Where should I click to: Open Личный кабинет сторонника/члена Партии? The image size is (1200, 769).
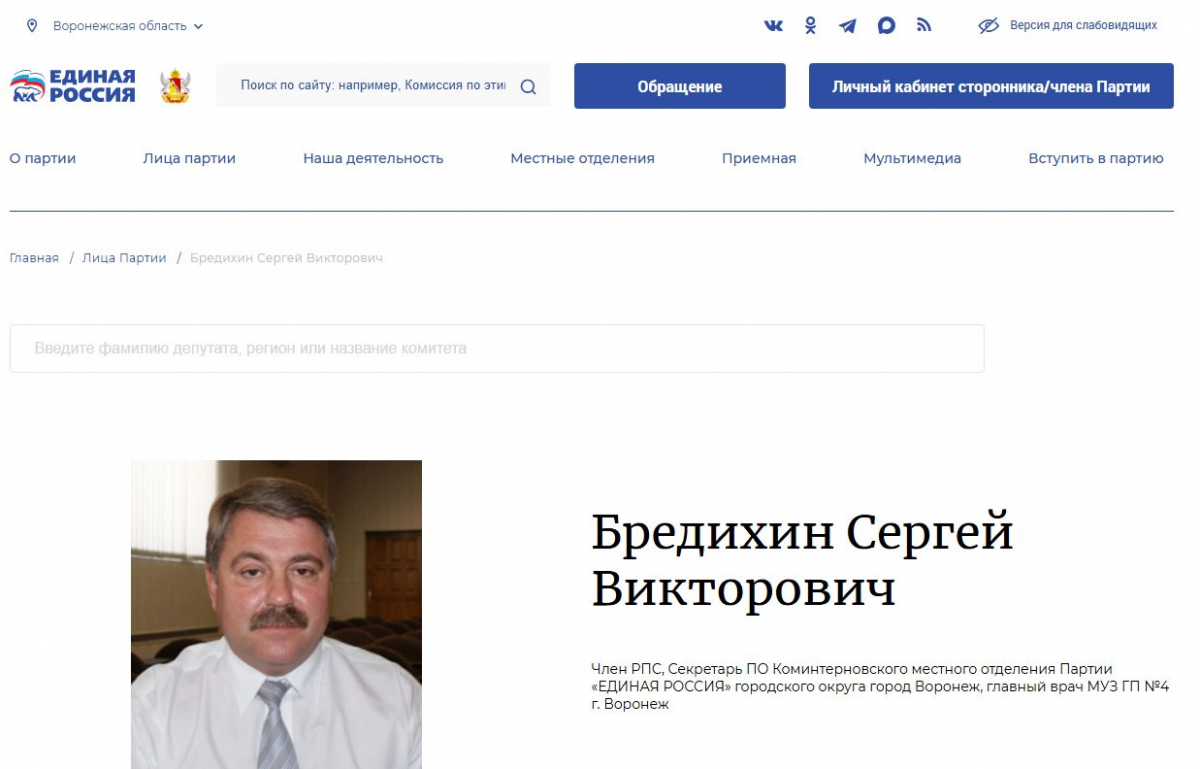(x=990, y=87)
